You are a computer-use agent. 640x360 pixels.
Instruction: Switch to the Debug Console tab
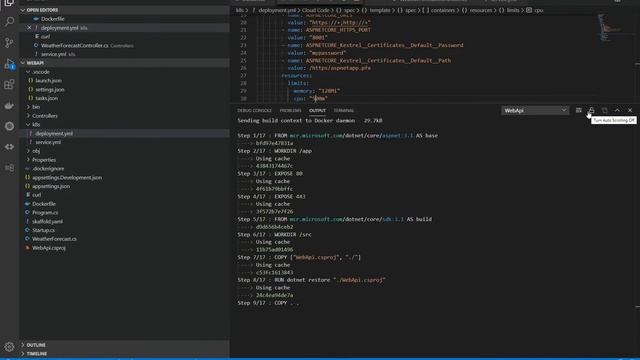point(254,111)
